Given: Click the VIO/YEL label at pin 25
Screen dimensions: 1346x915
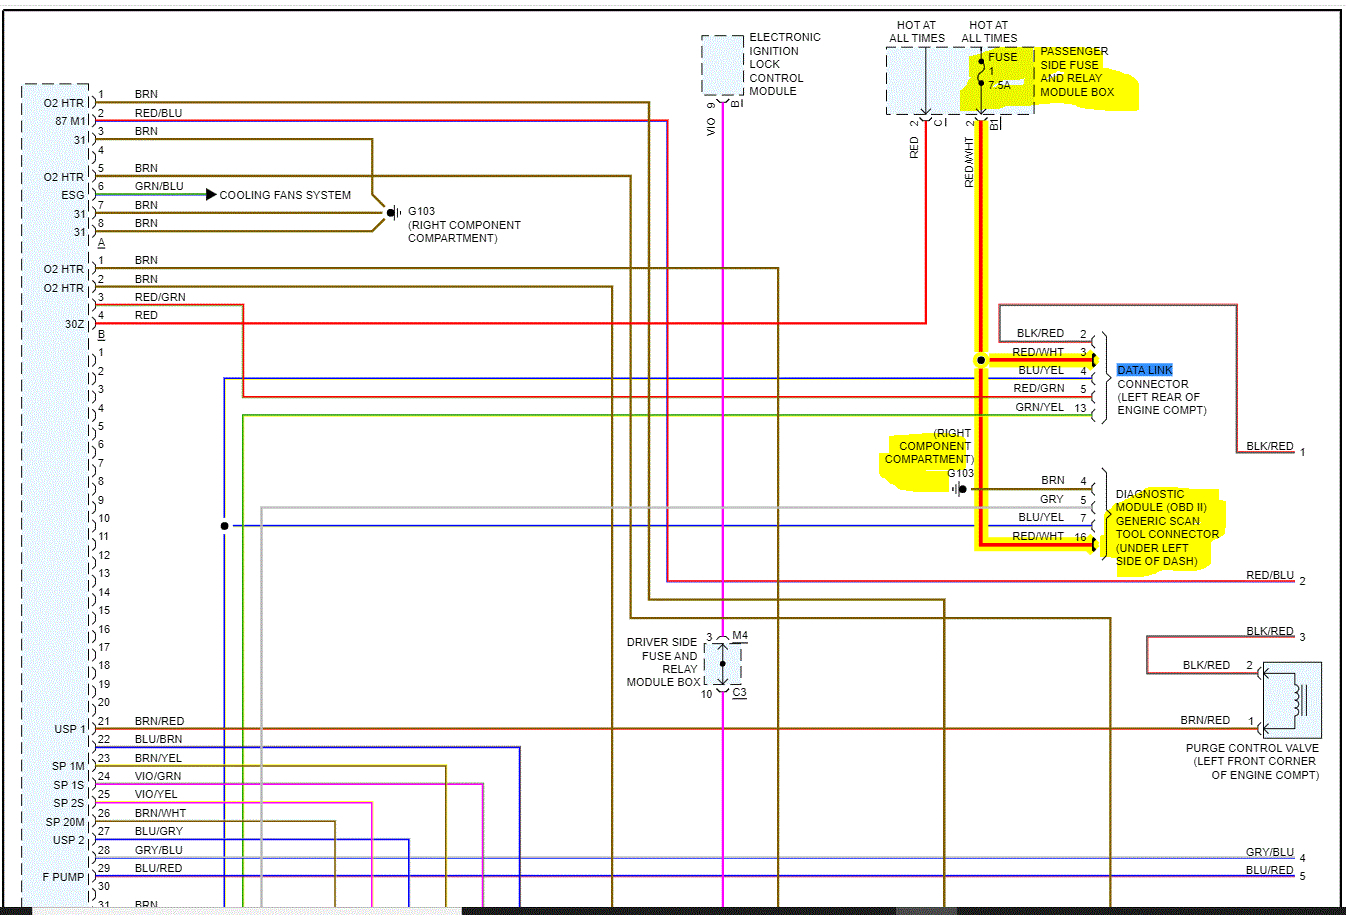Looking at the screenshot, I should pyautogui.click(x=156, y=794).
